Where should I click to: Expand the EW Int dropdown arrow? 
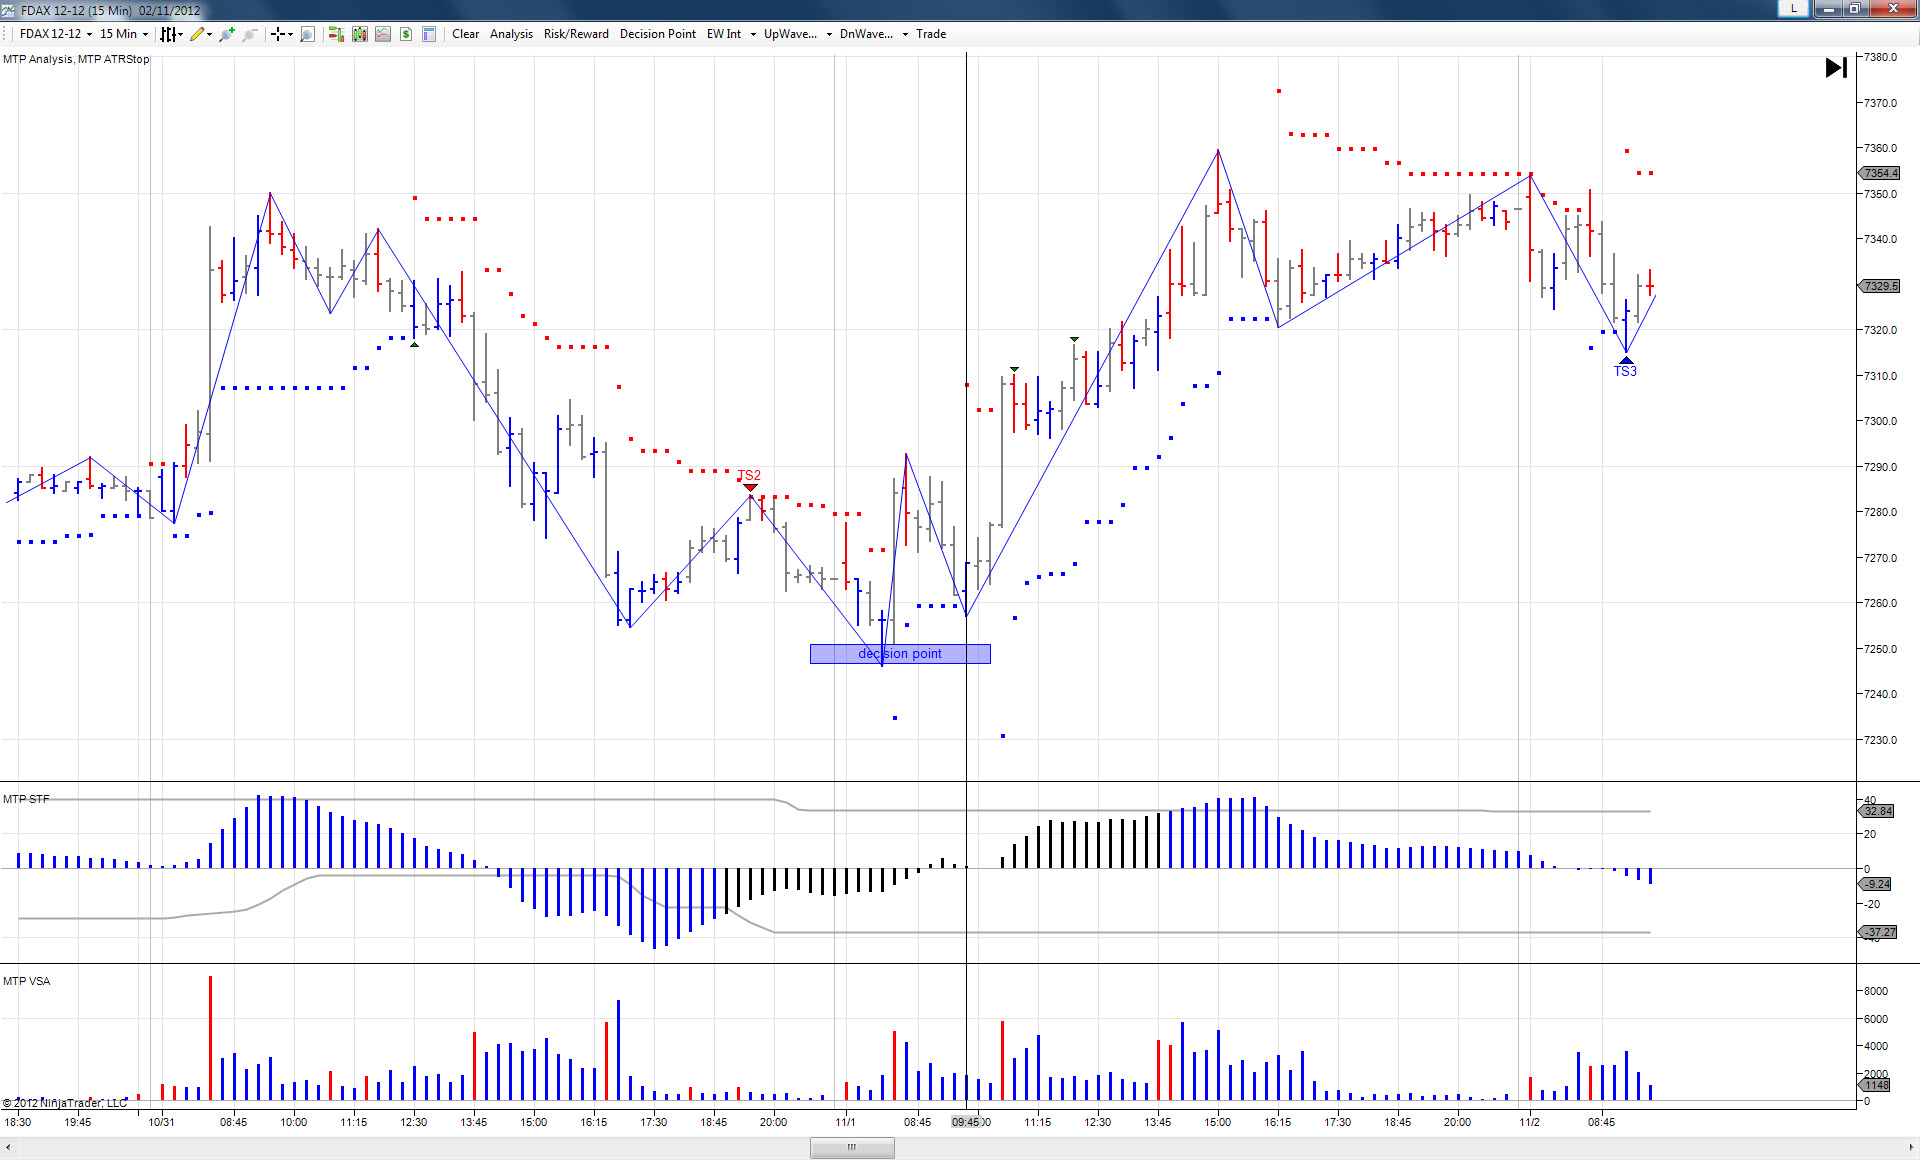point(753,34)
